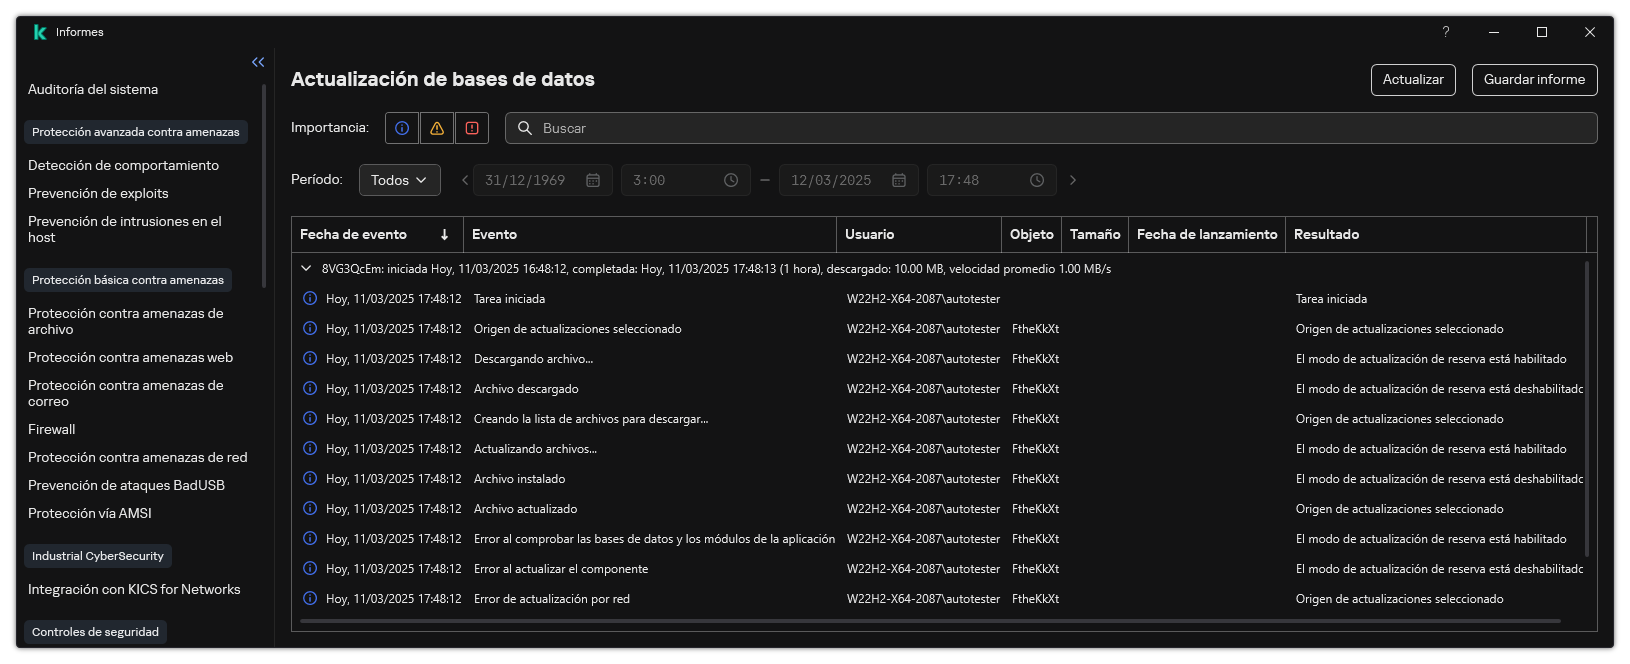Collapse the 8VG3QcEm task group row
Screen dimensions: 1630x664
(x=306, y=269)
